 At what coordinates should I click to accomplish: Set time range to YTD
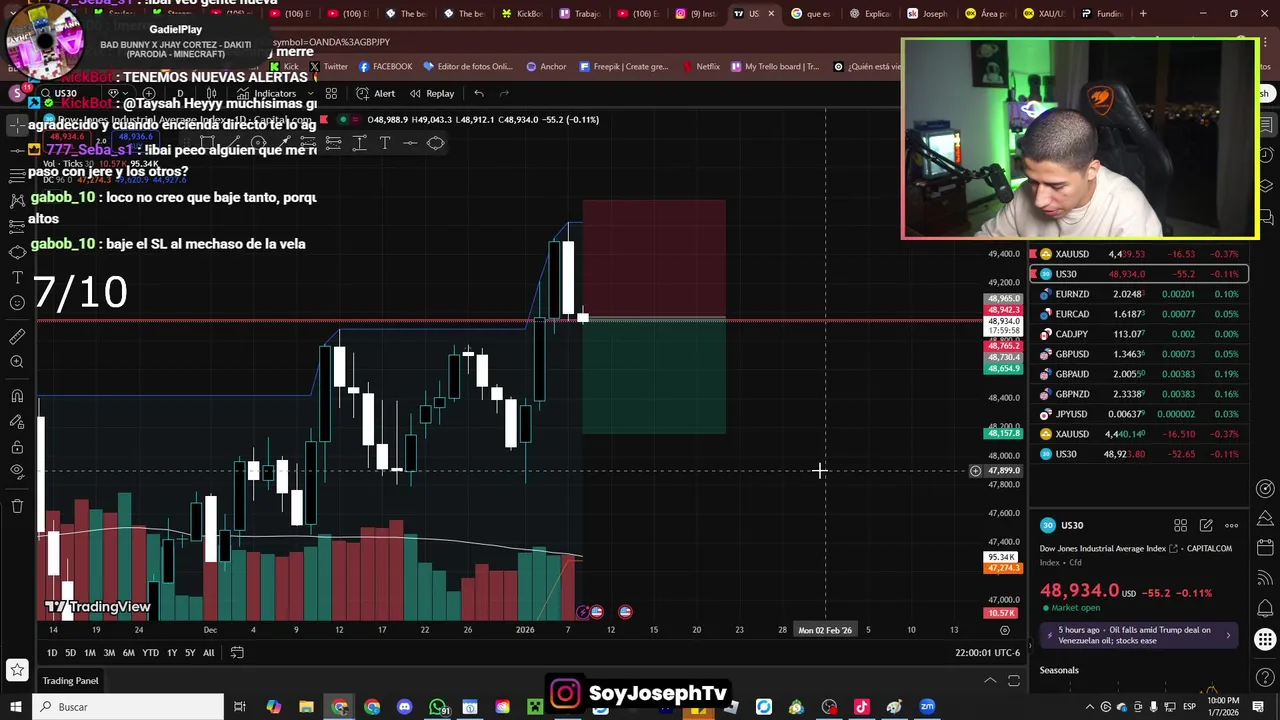click(150, 653)
